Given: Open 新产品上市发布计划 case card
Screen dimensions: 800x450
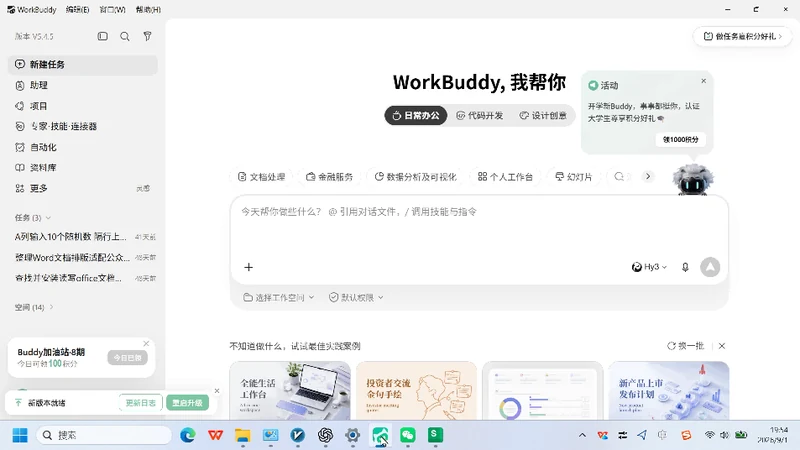Looking at the screenshot, I should [669, 391].
